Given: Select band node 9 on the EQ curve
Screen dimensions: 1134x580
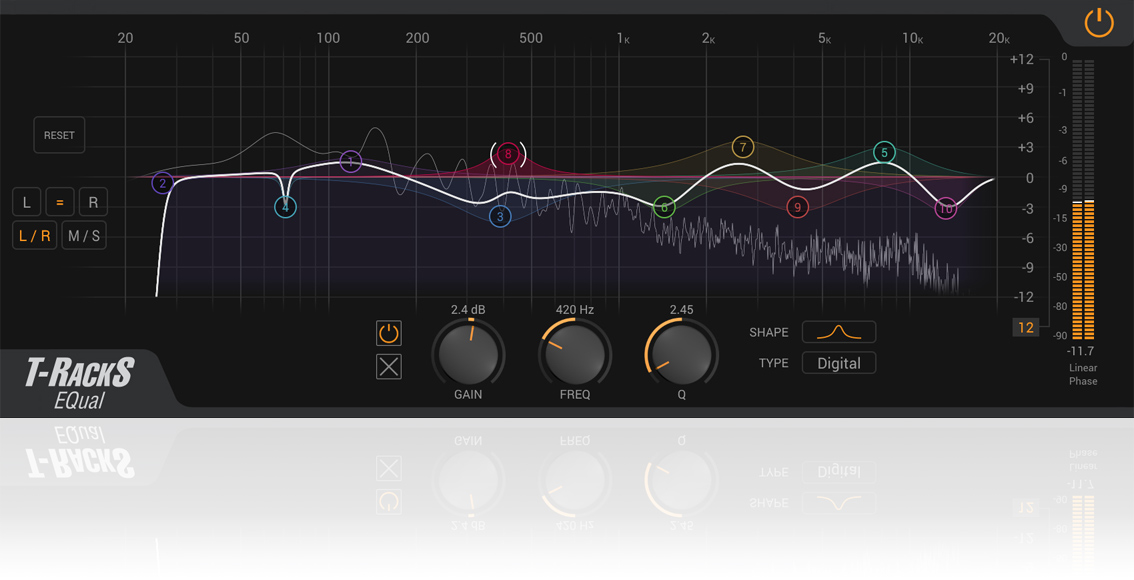Looking at the screenshot, I should coord(797,208).
